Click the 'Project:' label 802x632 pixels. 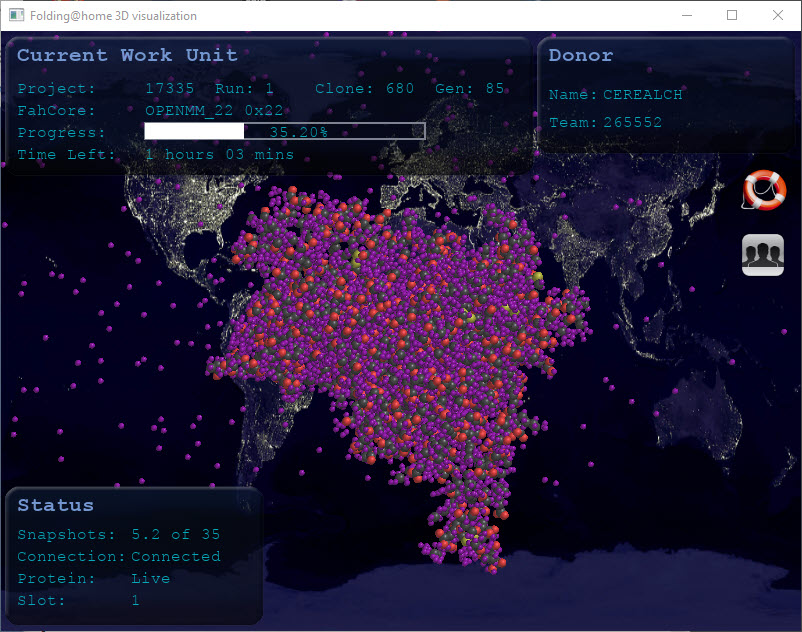(56, 88)
